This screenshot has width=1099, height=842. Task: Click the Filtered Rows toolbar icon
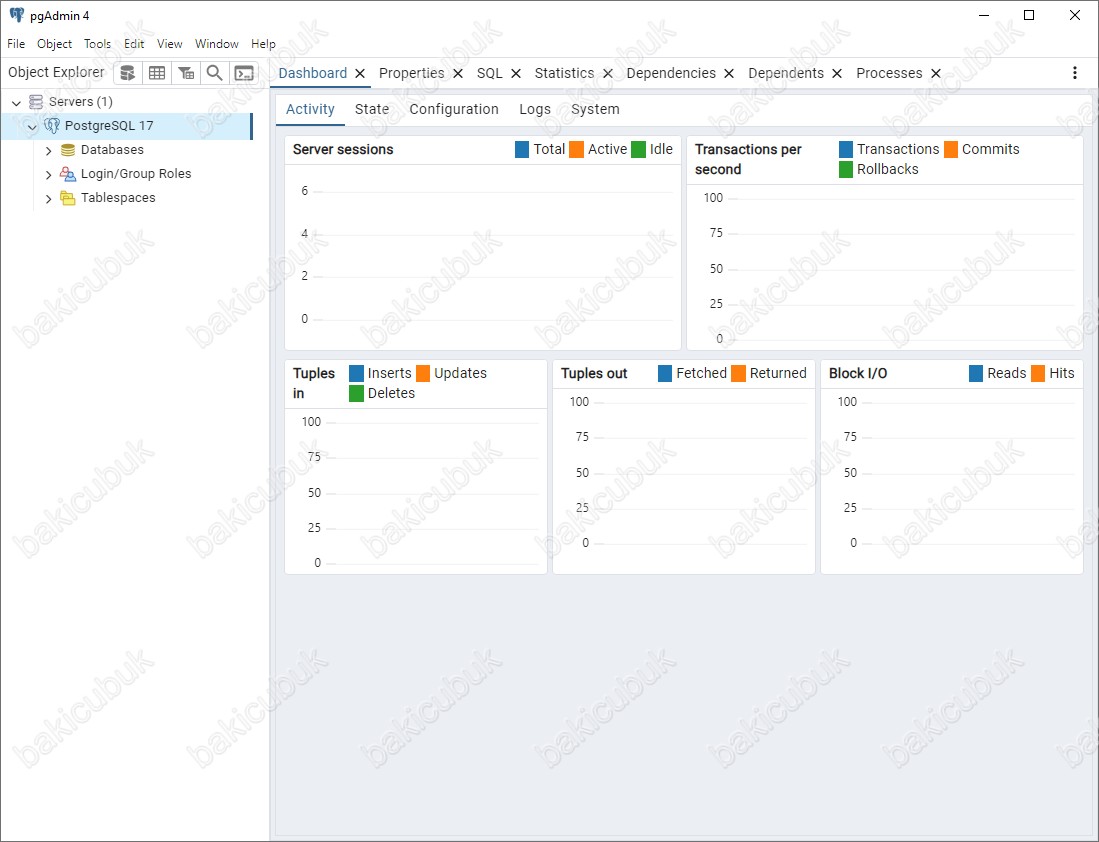tap(186, 73)
